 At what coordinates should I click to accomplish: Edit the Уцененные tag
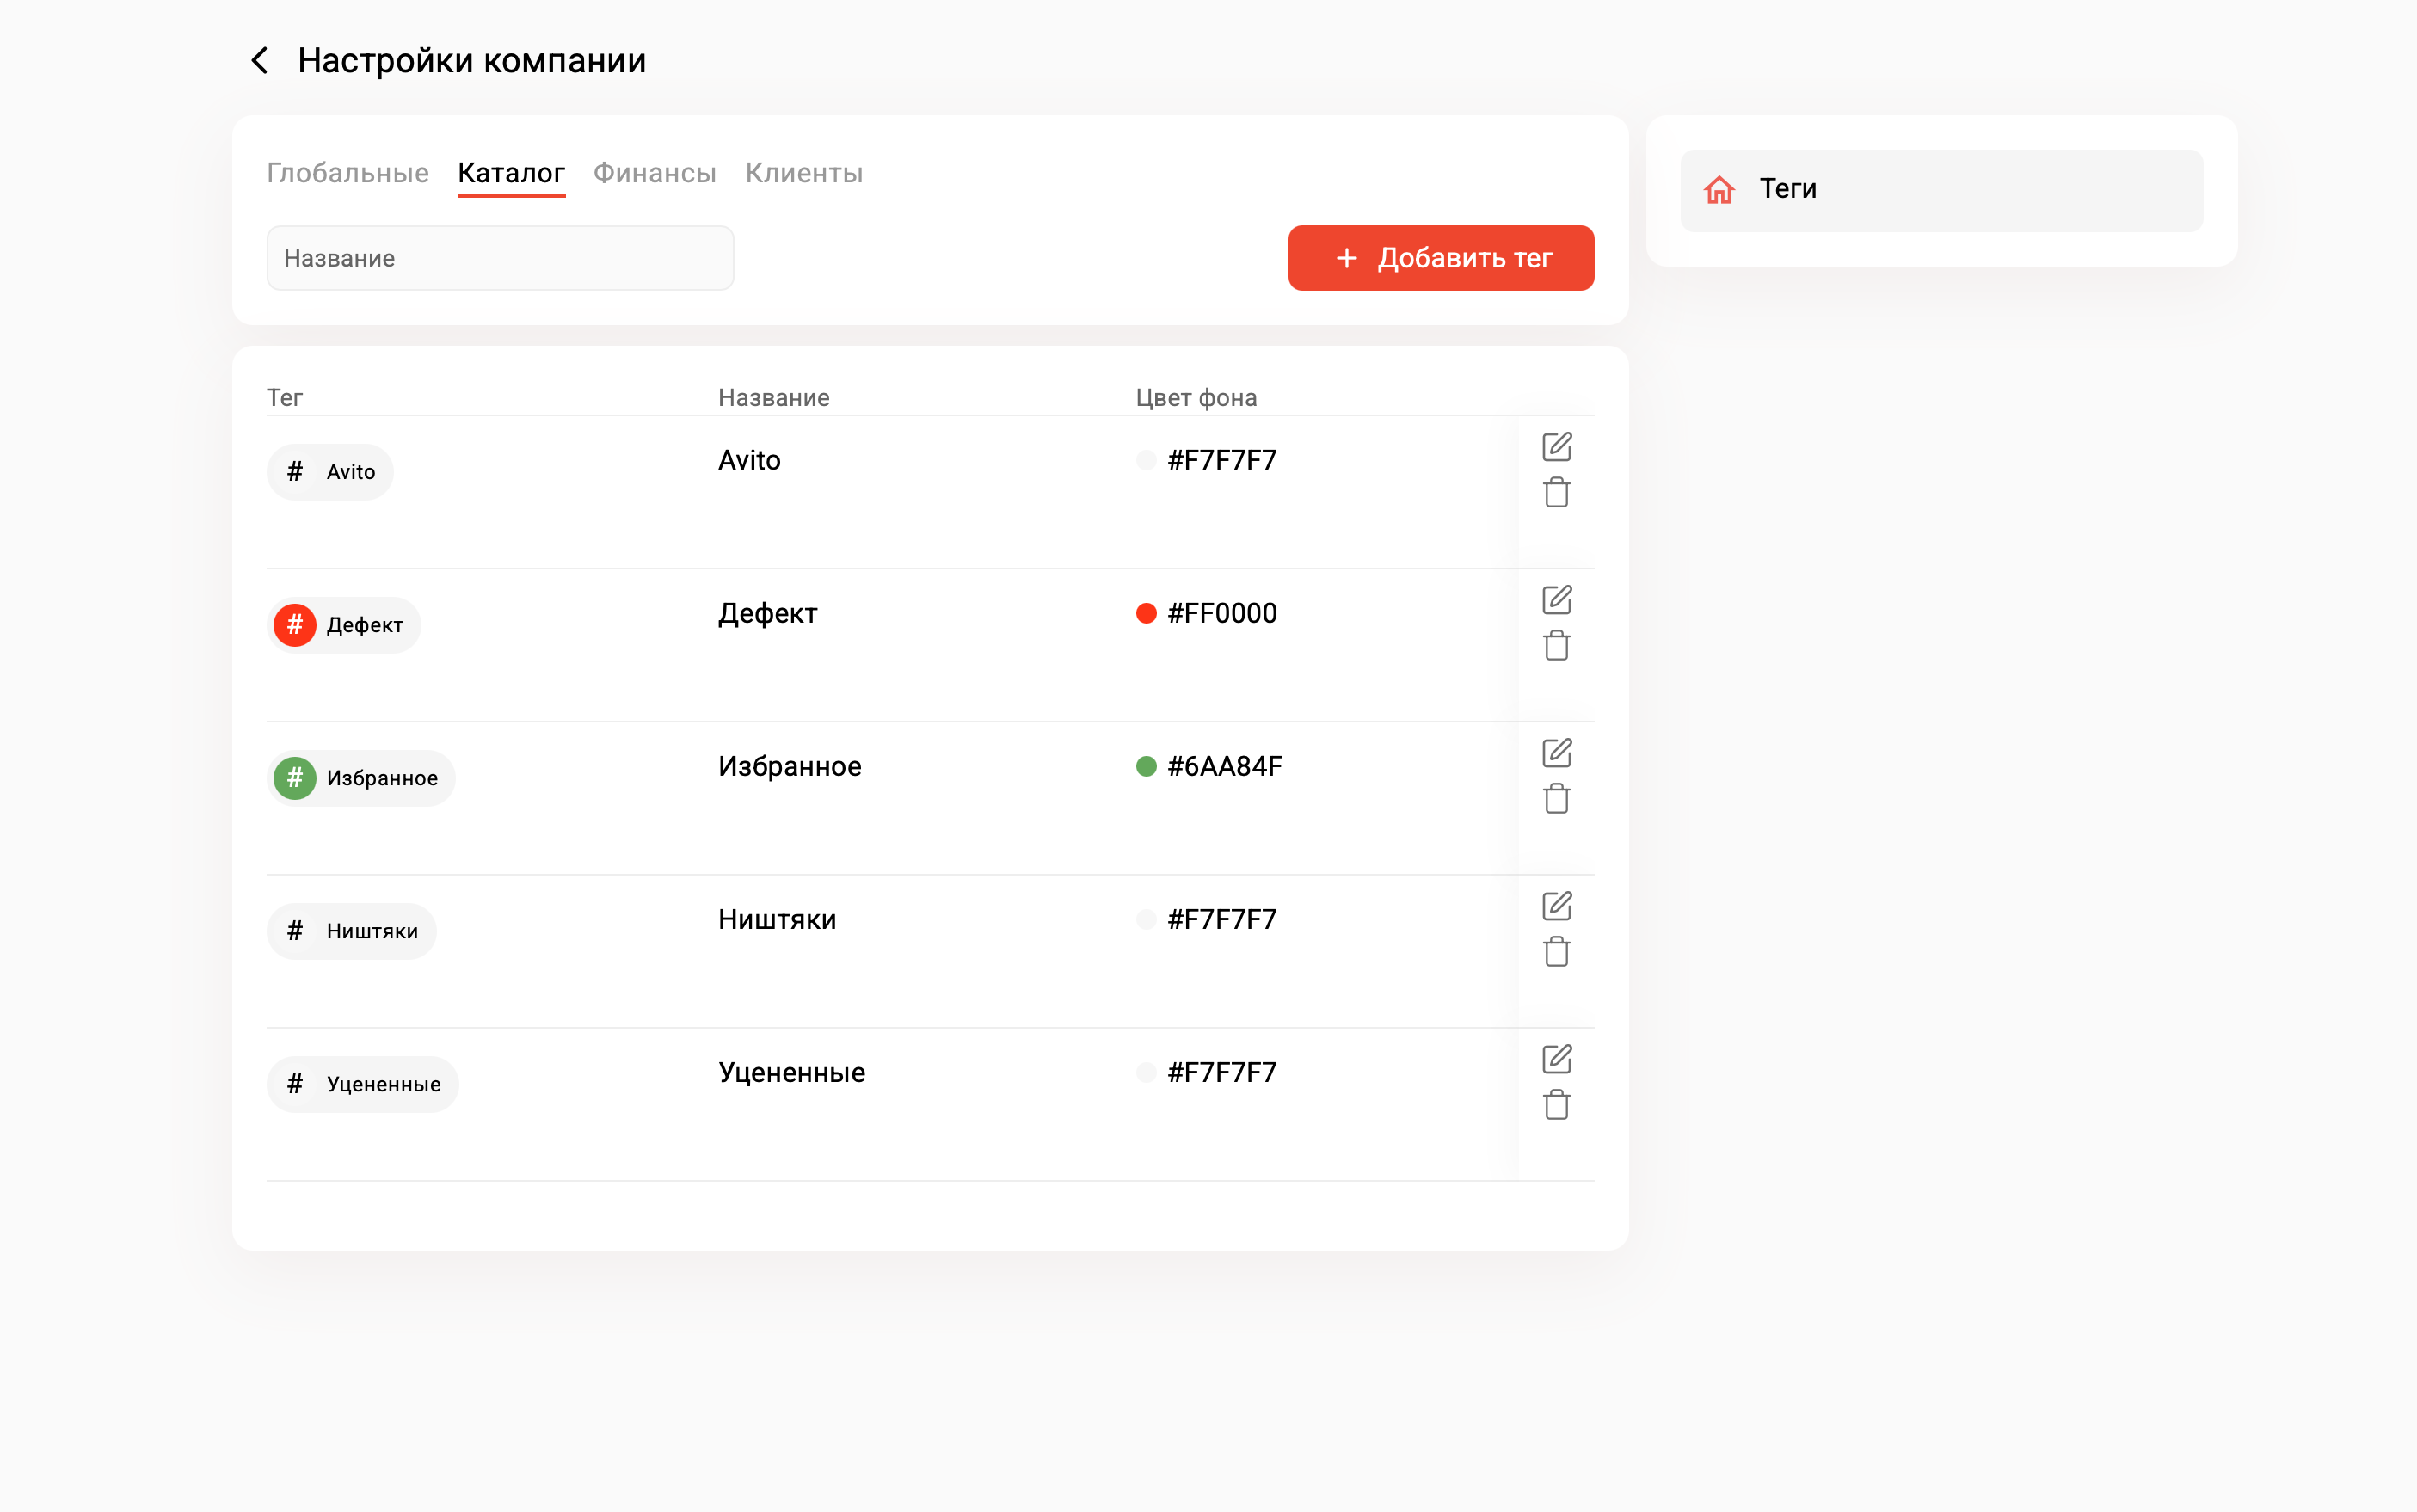click(1556, 1059)
